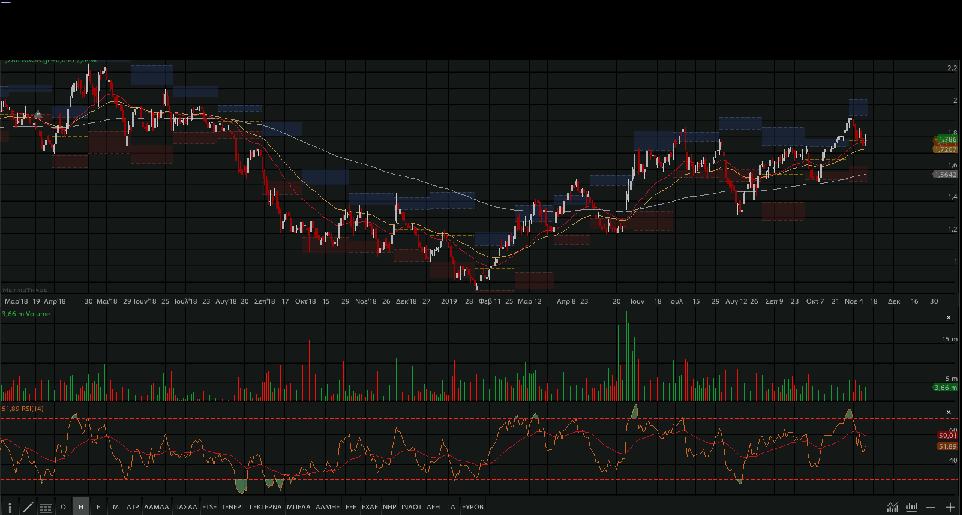Switch to the M timeframe

(x=115, y=507)
